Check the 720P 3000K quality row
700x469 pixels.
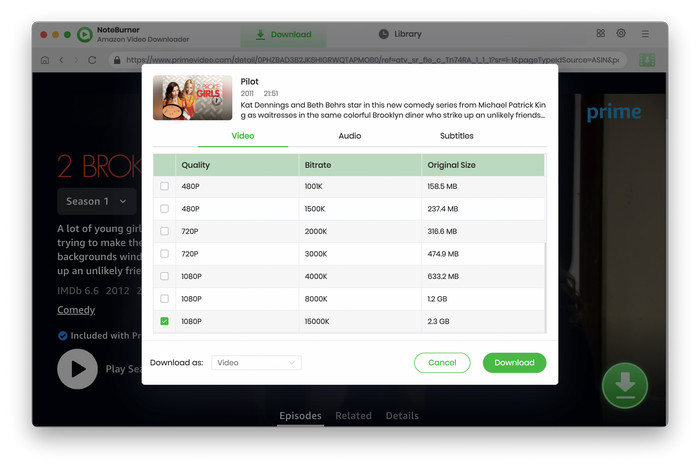click(x=164, y=253)
